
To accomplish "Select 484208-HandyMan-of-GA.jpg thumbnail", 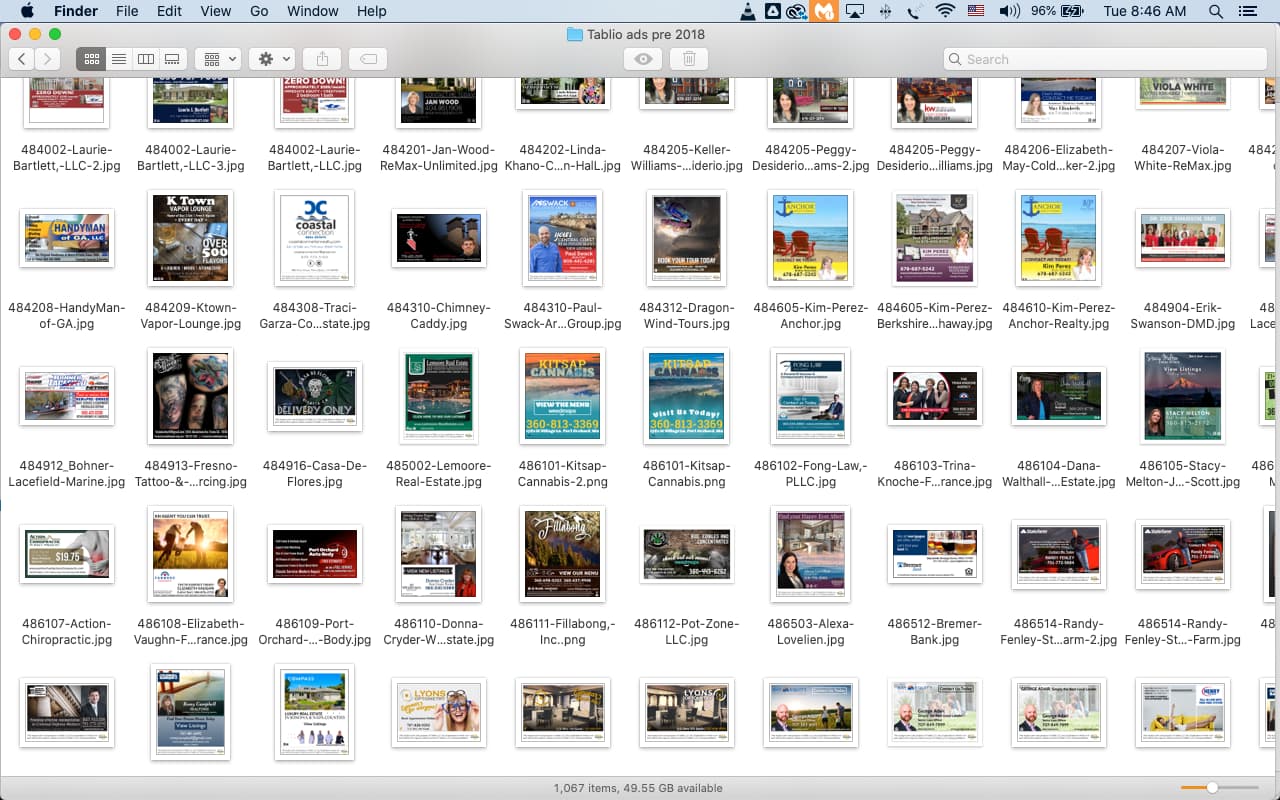I will point(67,238).
